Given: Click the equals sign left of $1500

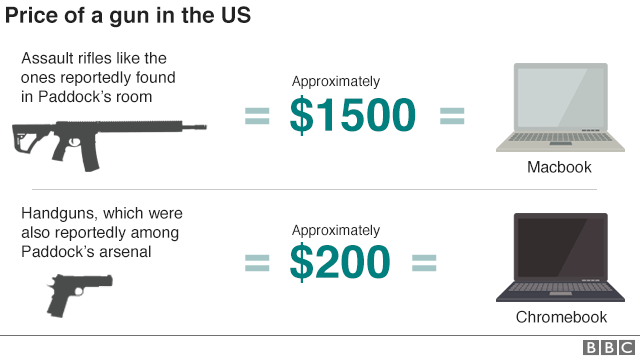Looking at the screenshot, I should [x=257, y=116].
